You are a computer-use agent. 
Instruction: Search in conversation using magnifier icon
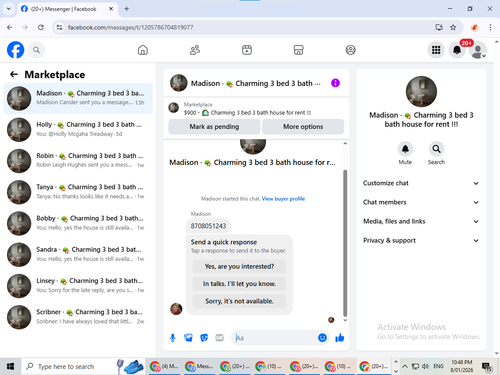click(436, 149)
